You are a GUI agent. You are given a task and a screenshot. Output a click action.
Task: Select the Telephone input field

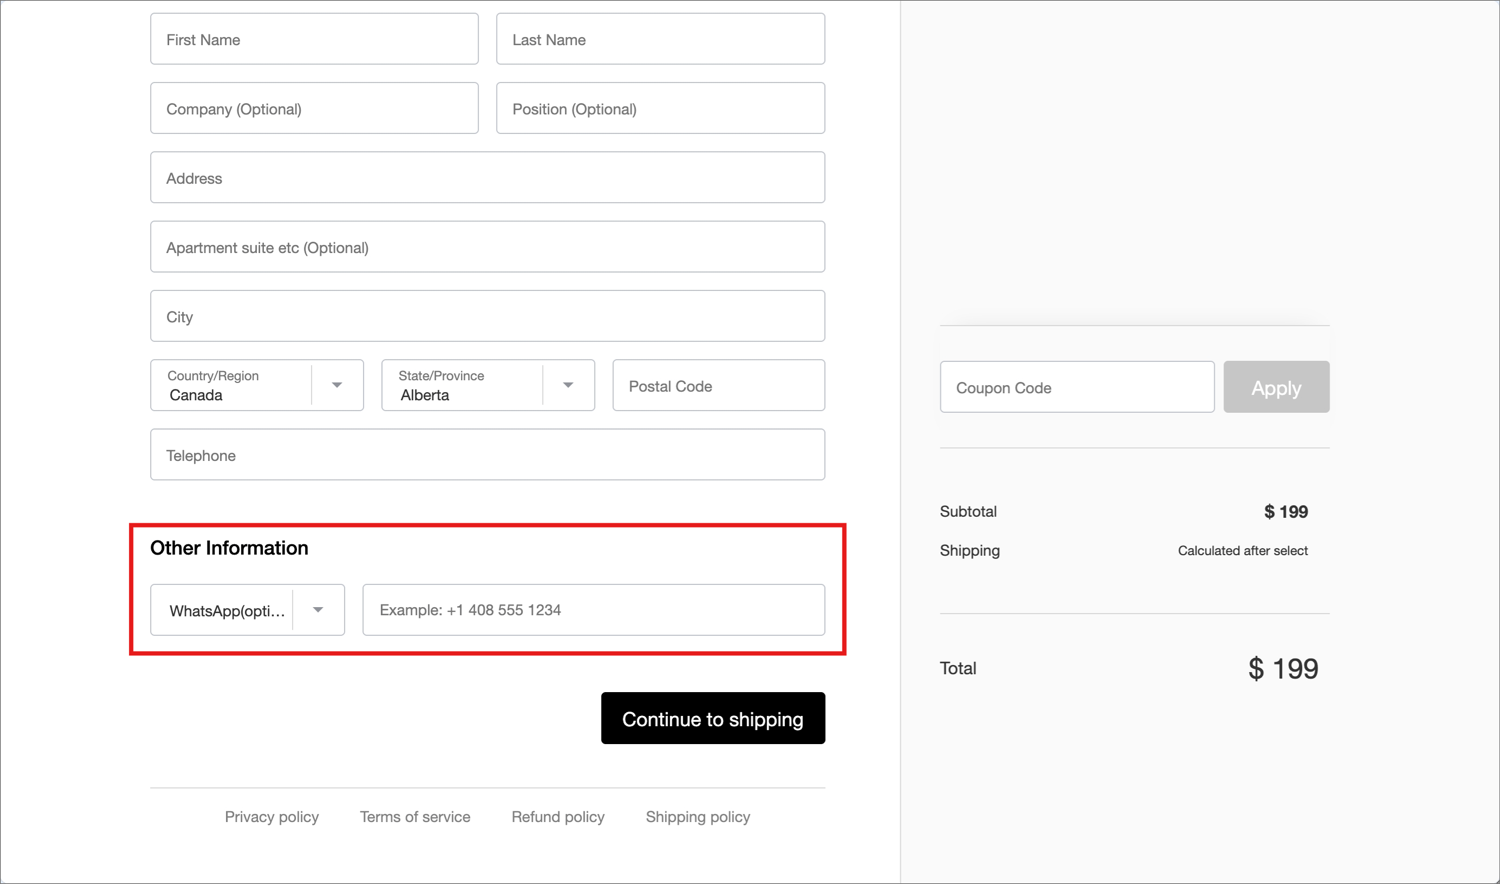[x=487, y=456]
